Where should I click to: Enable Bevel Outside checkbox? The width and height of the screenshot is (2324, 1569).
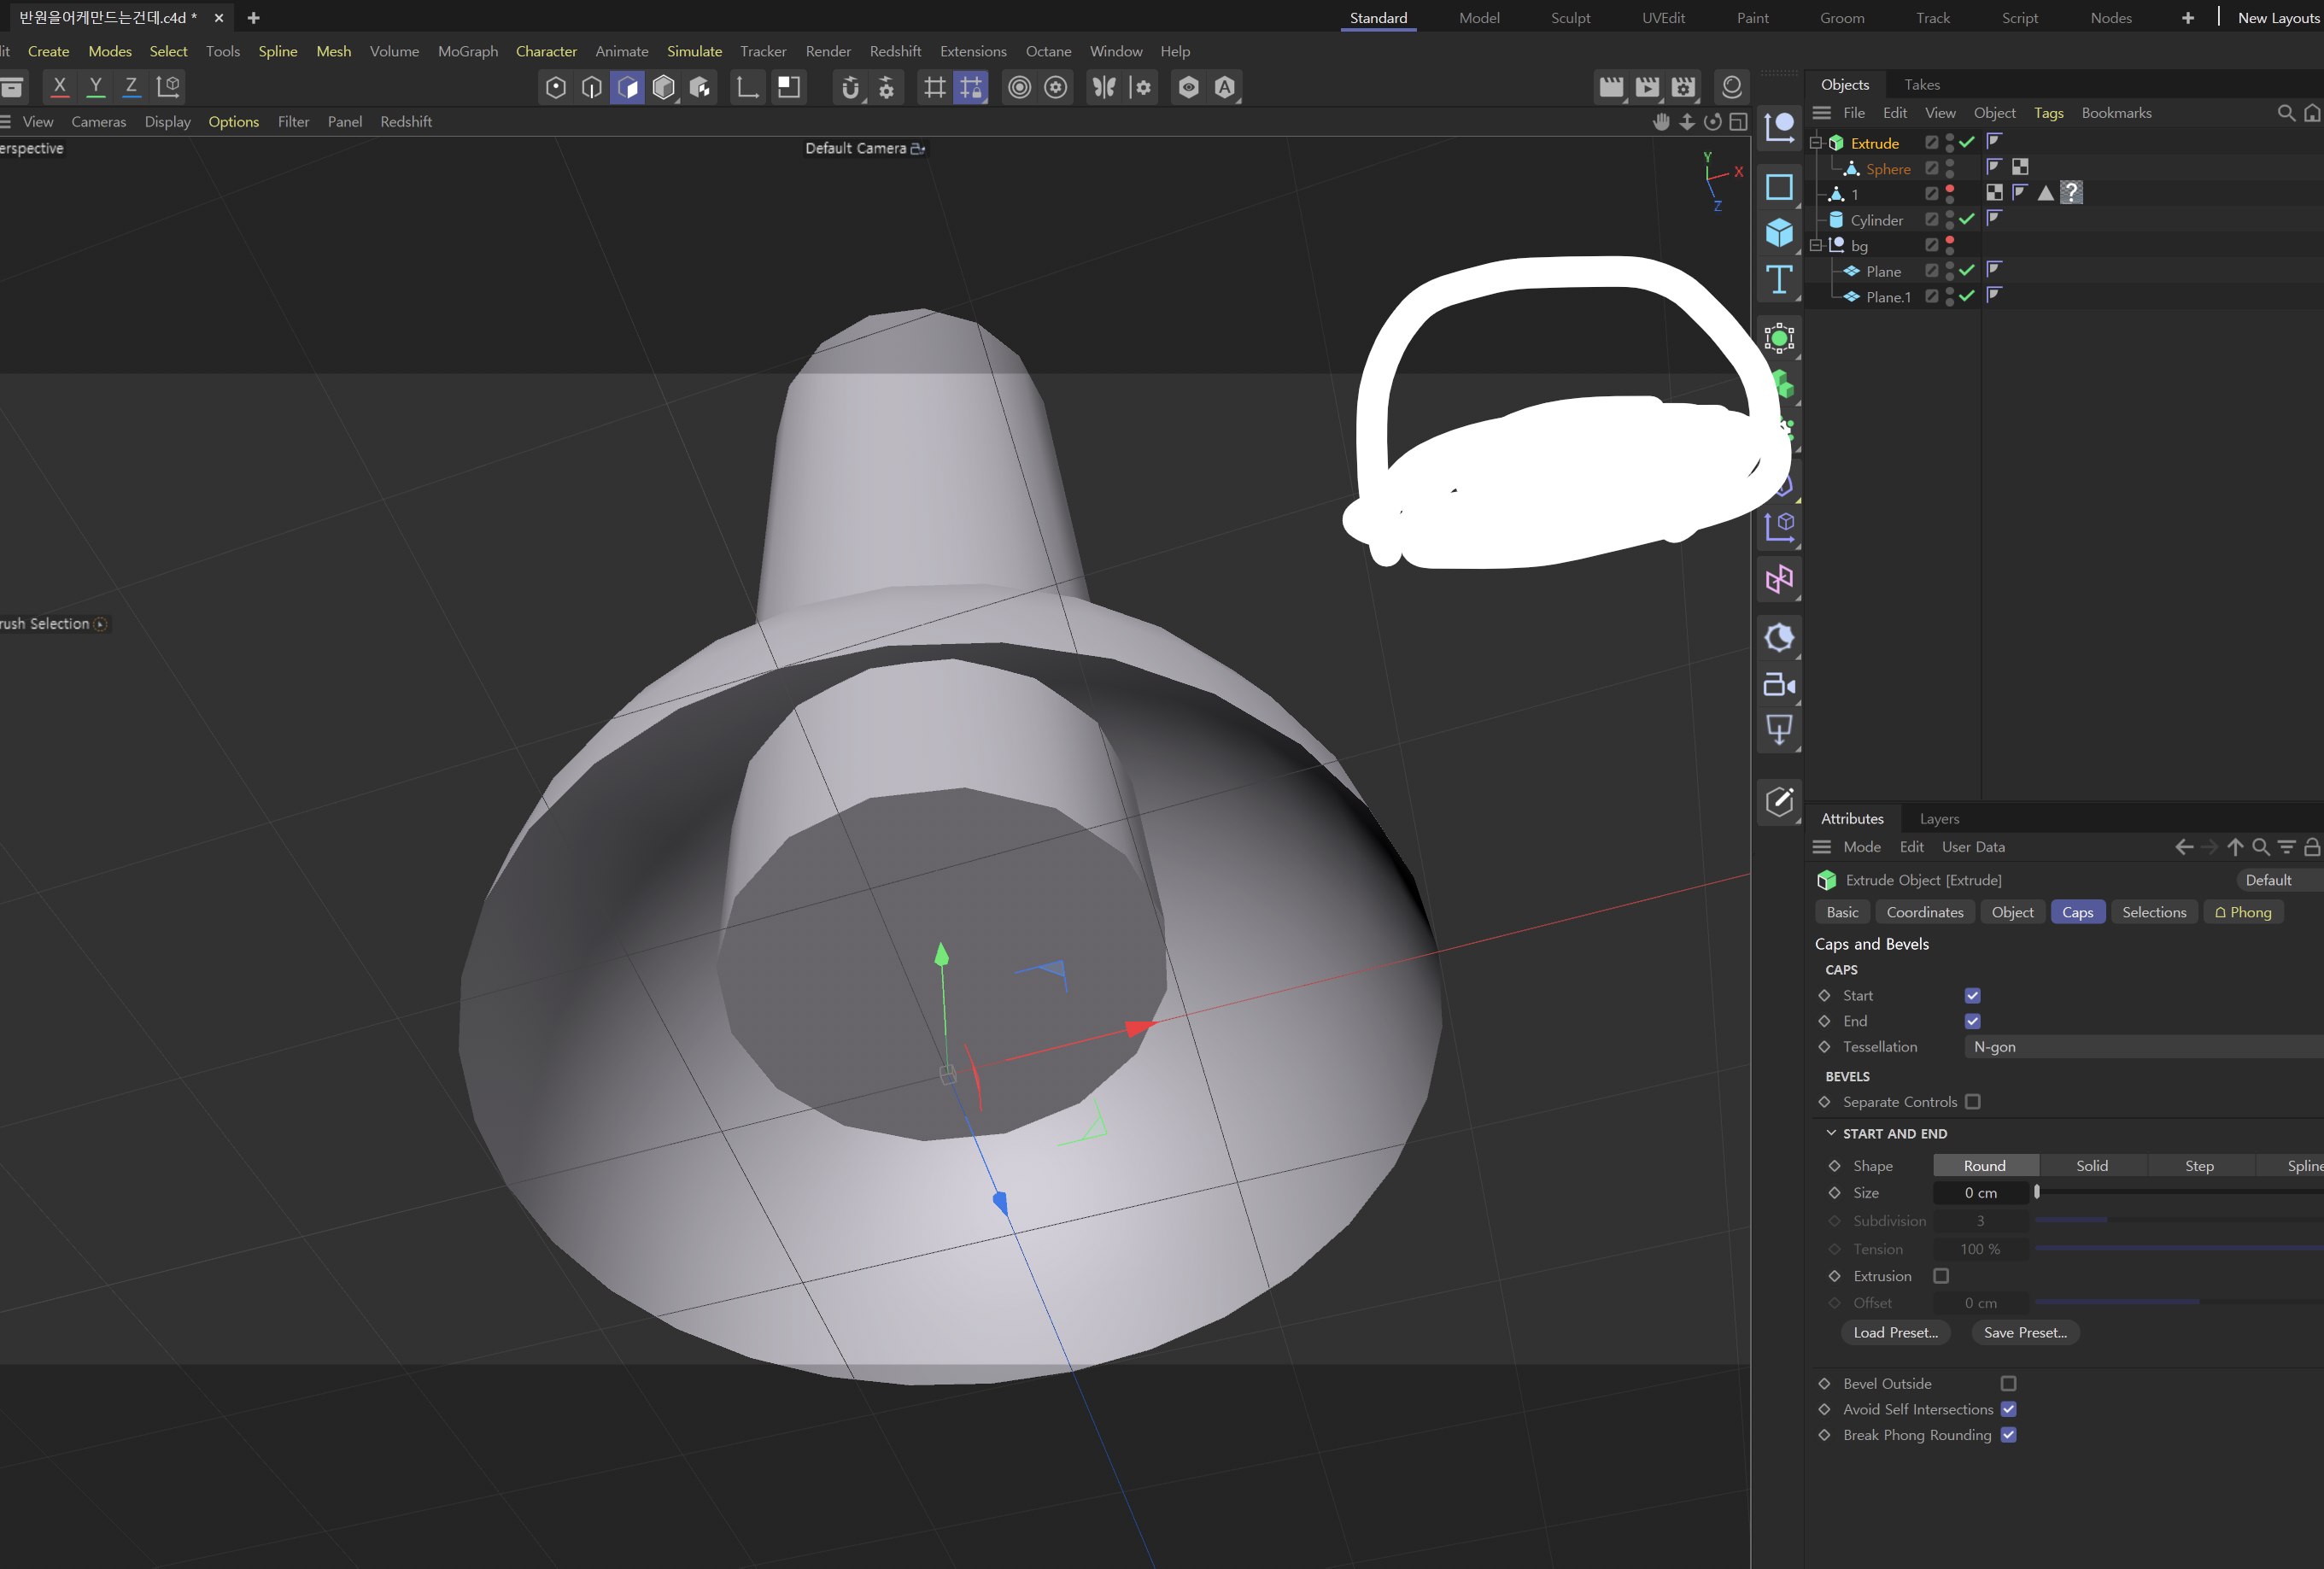pos(2008,1384)
